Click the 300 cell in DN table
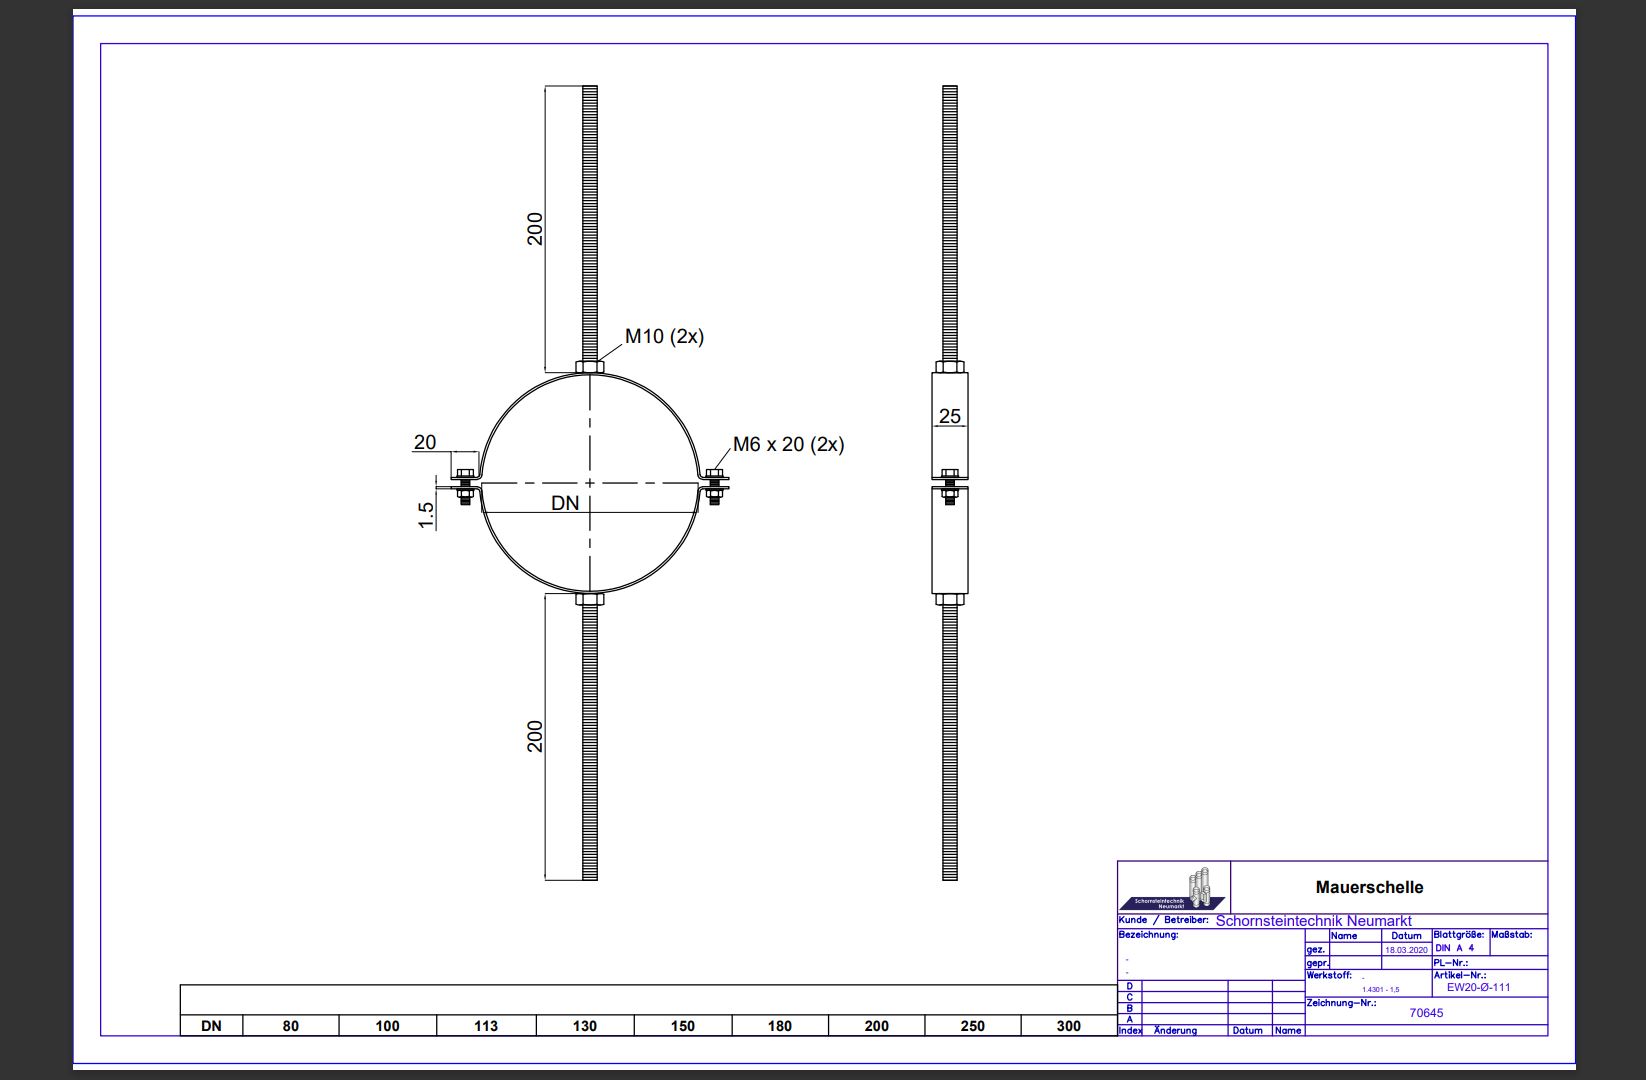Viewport: 1646px width, 1080px height. [x=1068, y=1026]
